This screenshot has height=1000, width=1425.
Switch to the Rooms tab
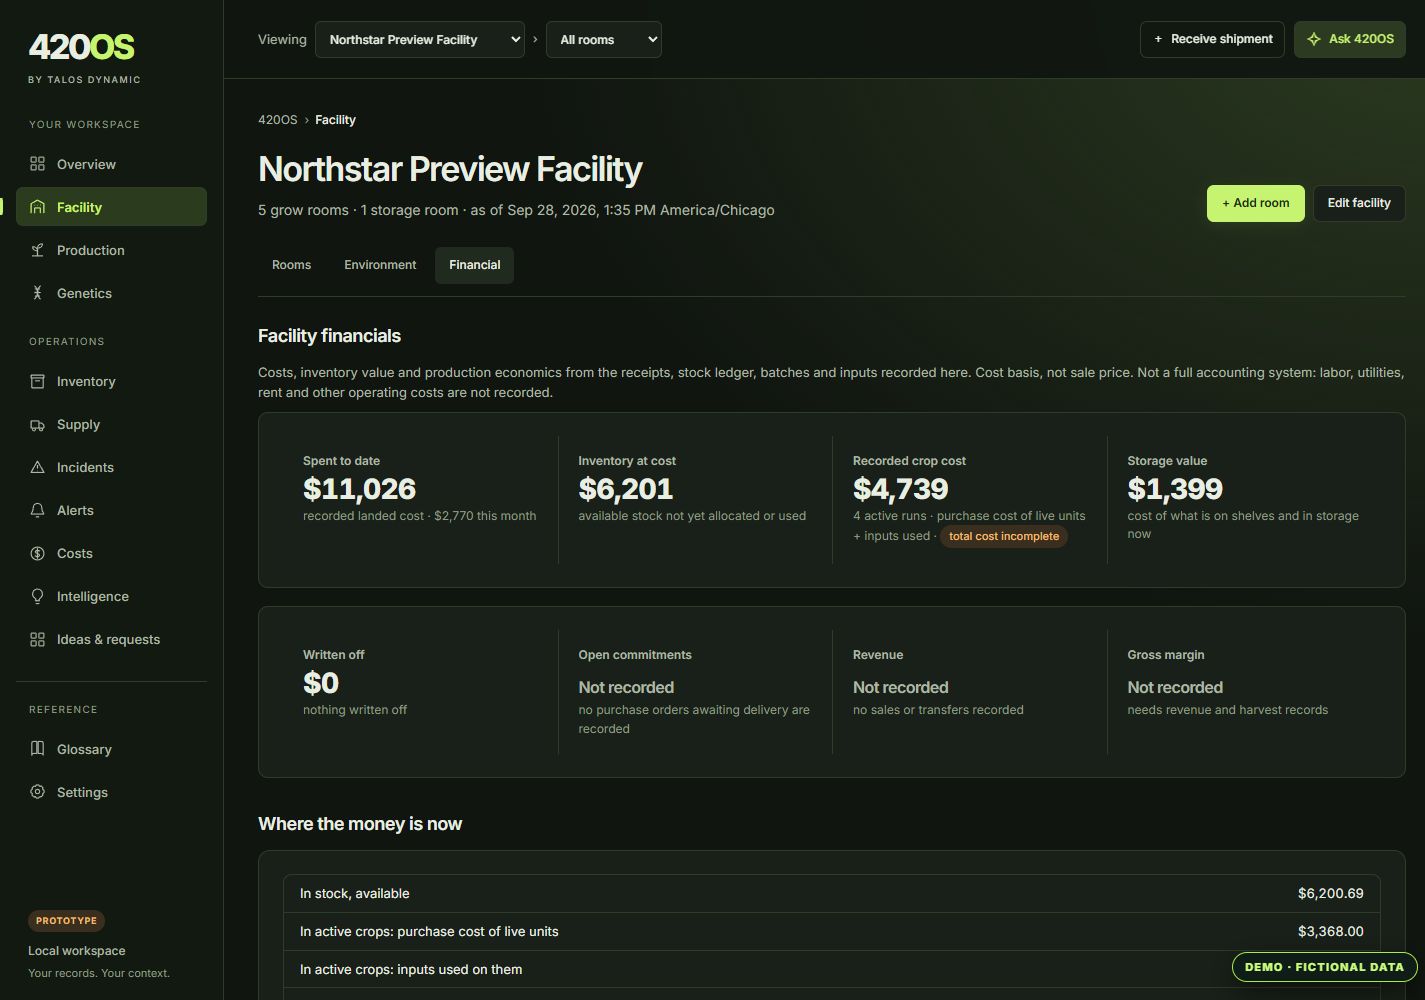[291, 265]
